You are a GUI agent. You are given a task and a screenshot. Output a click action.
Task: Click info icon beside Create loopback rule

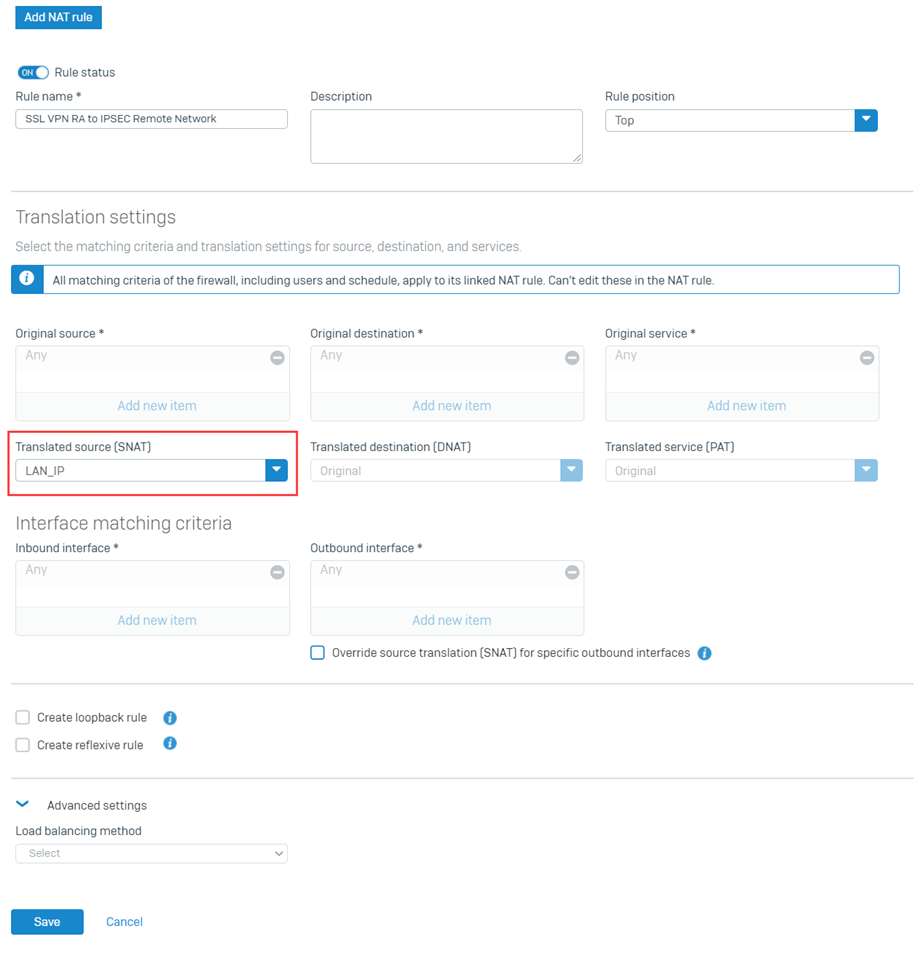[170, 718]
